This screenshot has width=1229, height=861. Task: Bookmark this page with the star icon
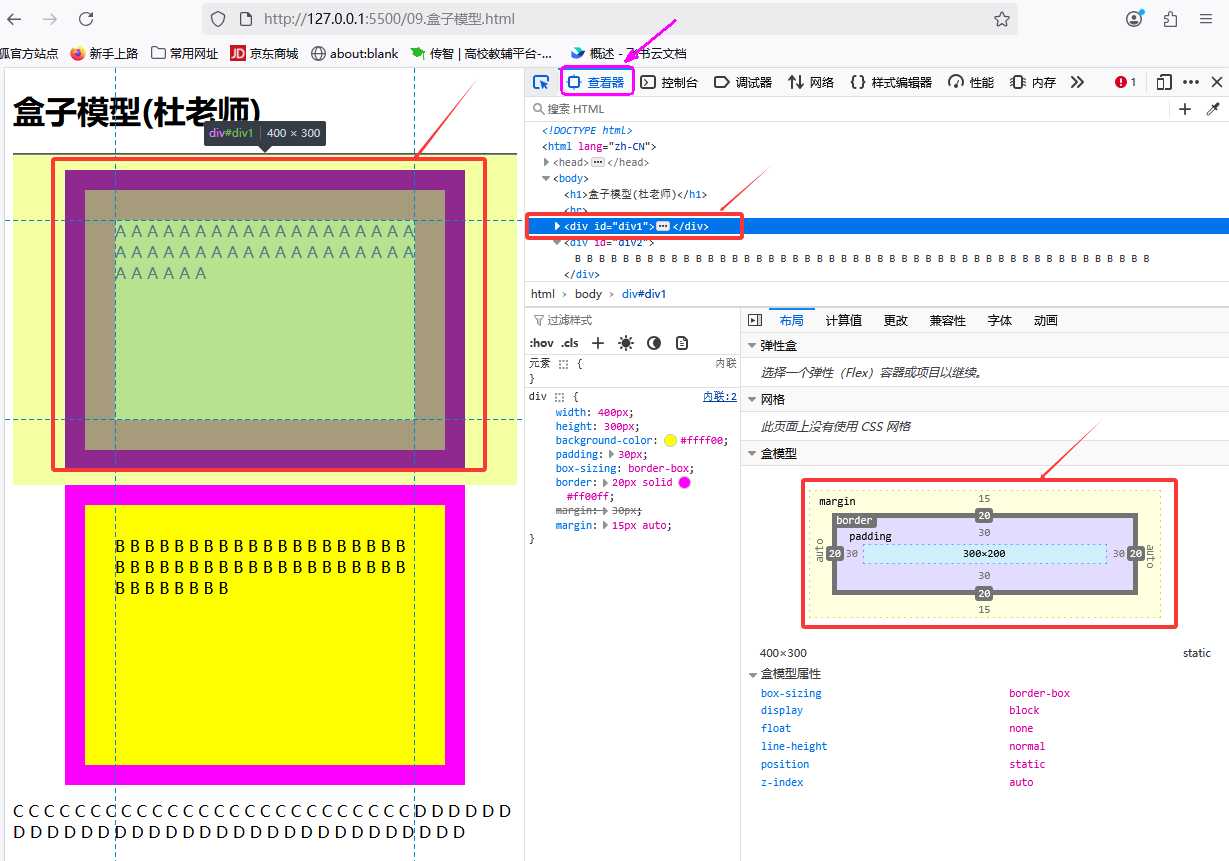coord(1001,19)
